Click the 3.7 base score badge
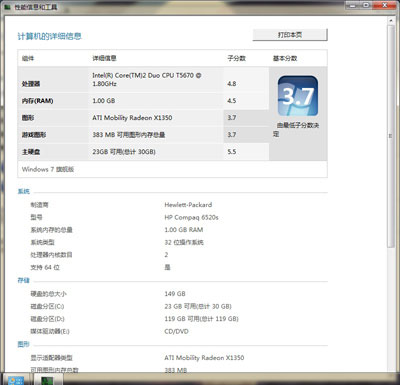This screenshot has width=400, height=385. (298, 96)
